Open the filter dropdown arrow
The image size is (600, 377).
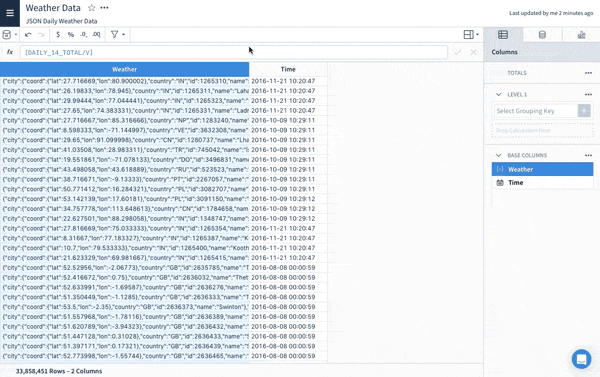point(123,34)
